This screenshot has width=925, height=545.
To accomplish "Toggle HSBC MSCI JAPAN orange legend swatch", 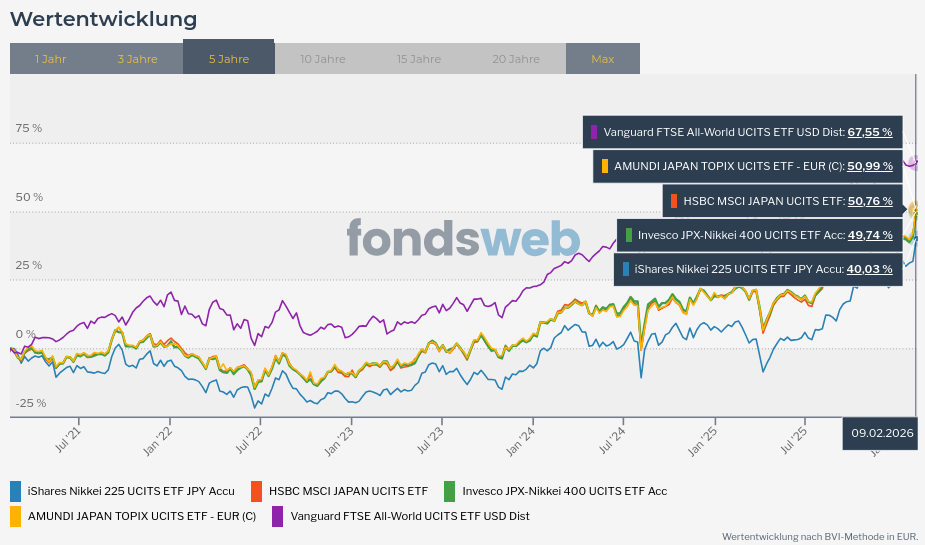I will point(256,491).
